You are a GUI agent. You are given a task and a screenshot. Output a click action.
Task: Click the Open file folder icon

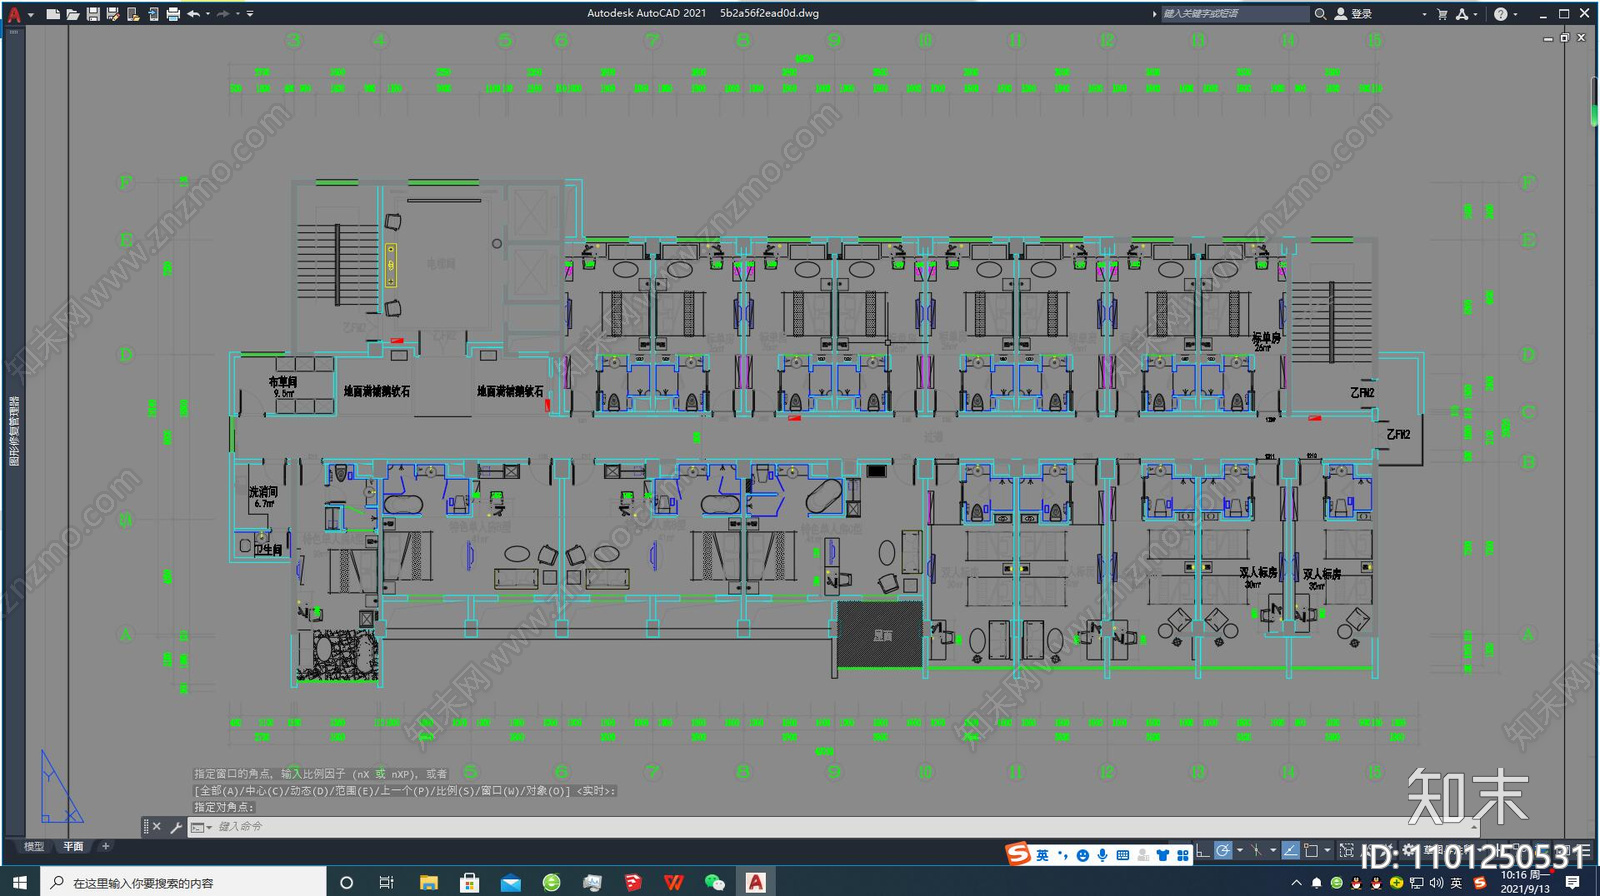click(x=73, y=14)
